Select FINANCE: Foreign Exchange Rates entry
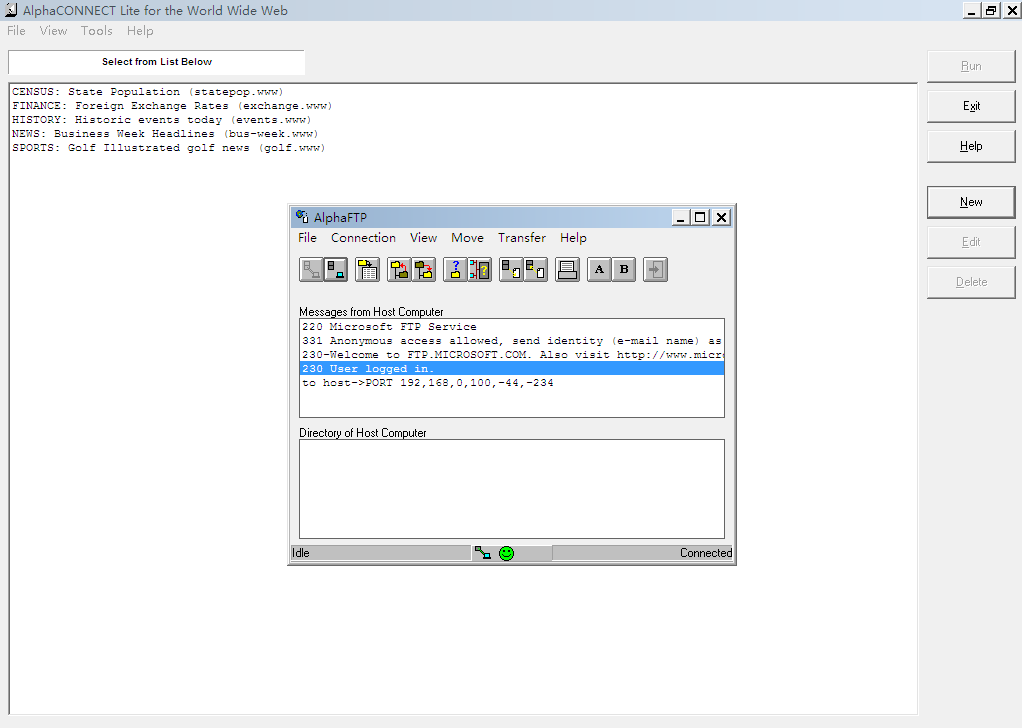Viewport: 1022px width, 728px height. pyautogui.click(x=171, y=106)
